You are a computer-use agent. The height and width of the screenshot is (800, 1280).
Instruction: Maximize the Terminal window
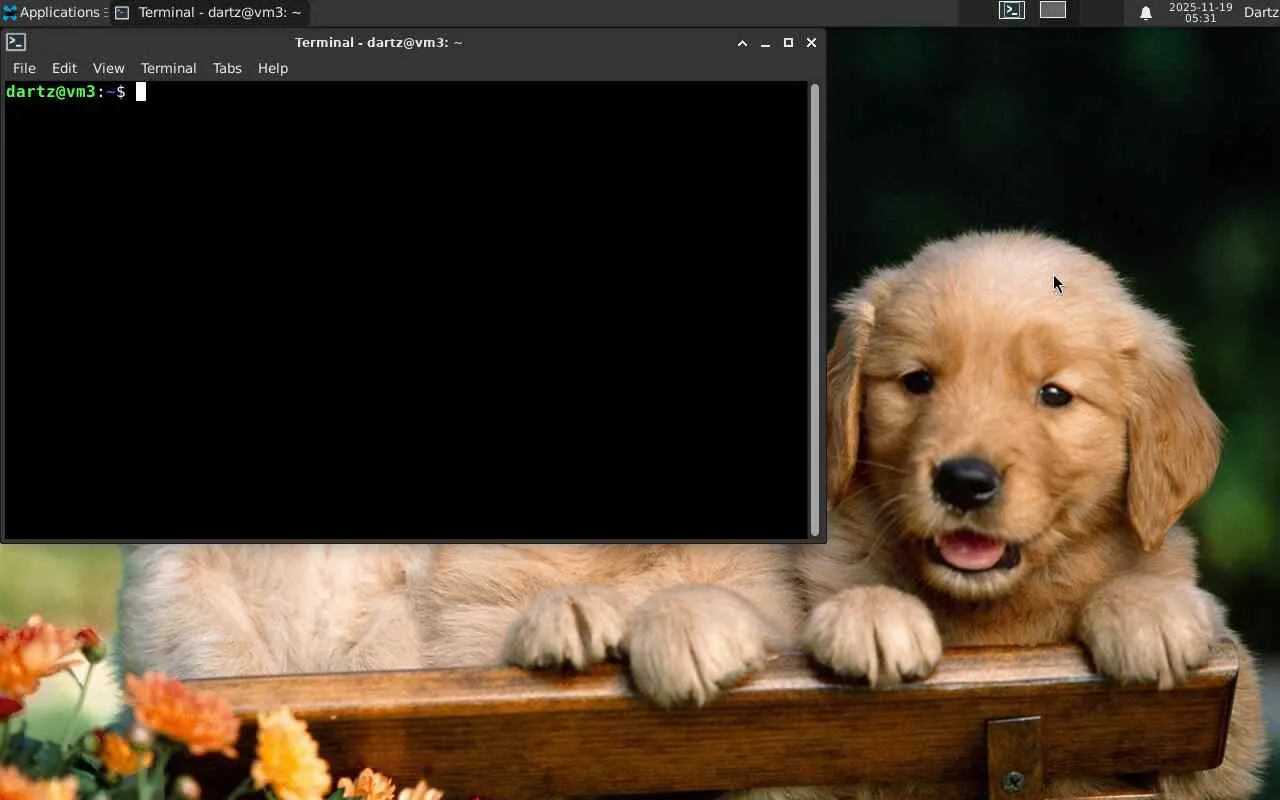click(x=788, y=43)
